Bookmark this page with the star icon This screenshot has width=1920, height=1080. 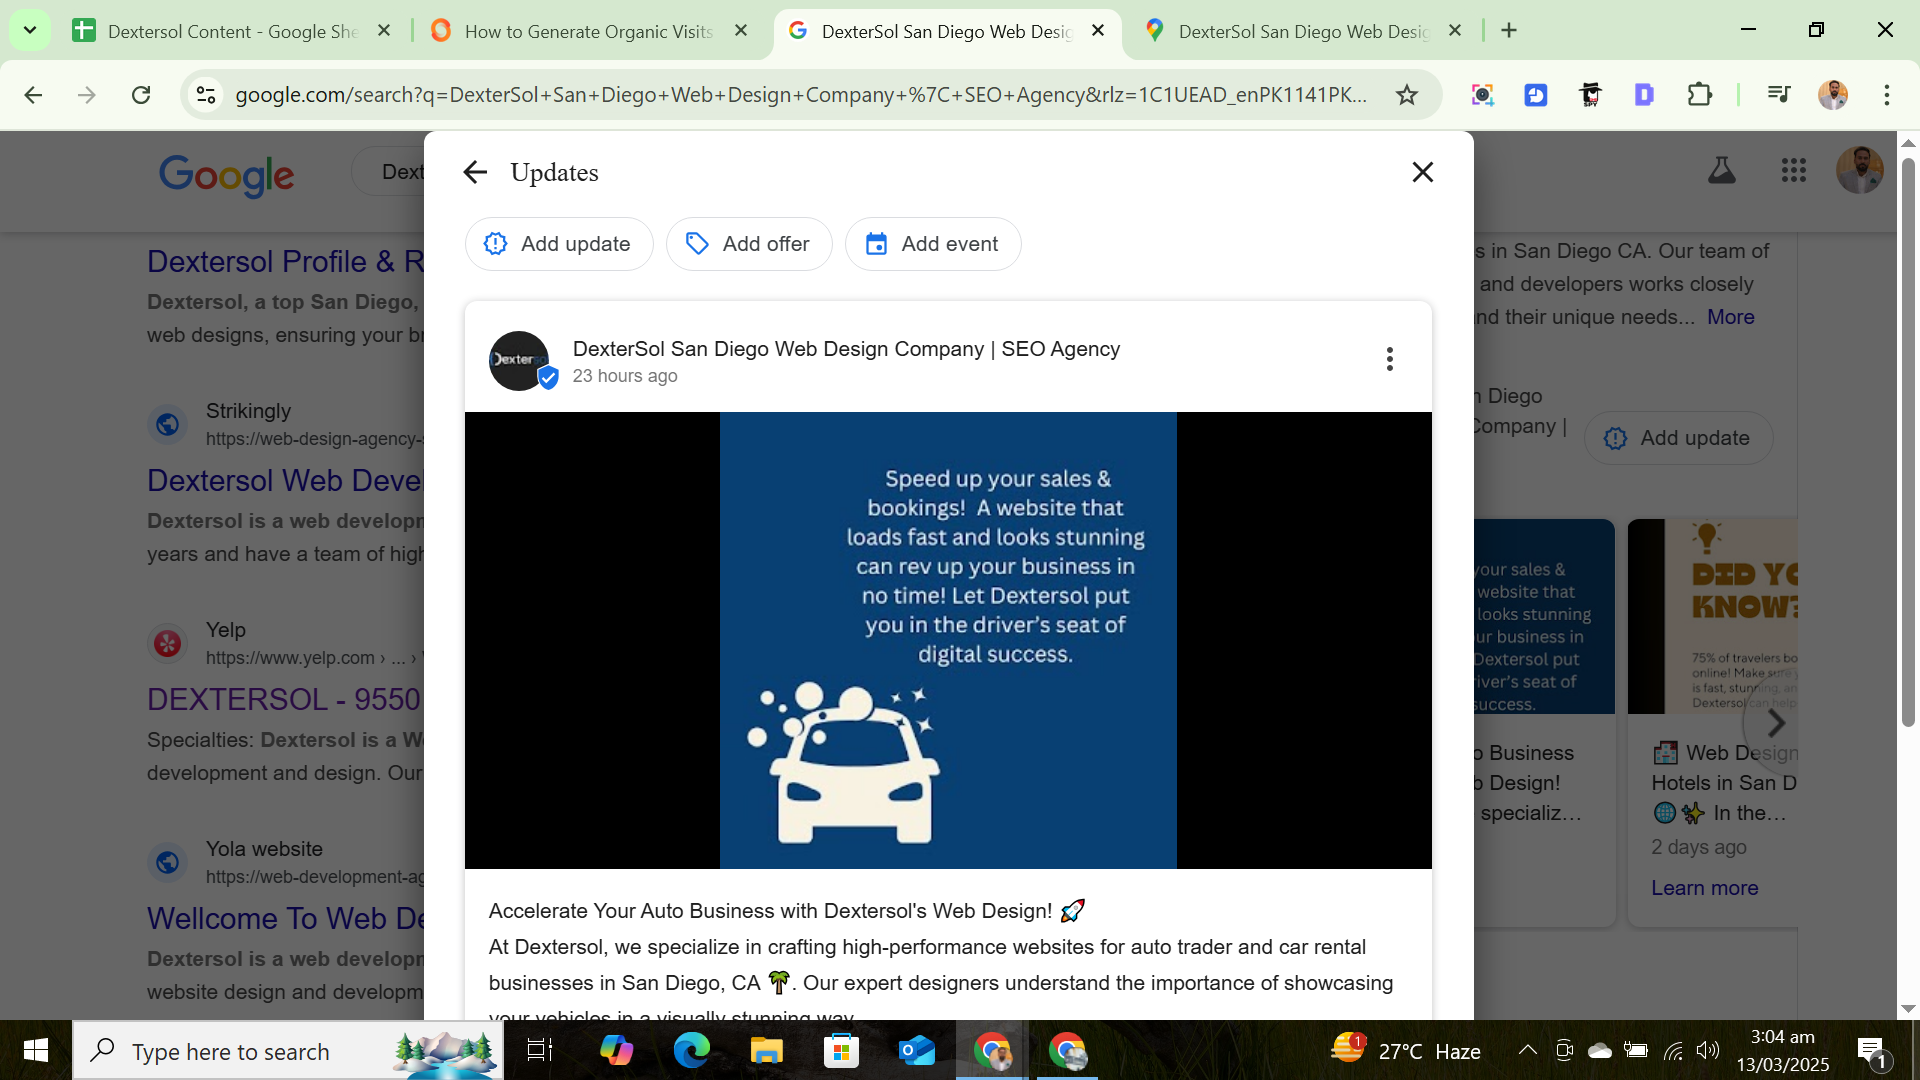pos(1407,95)
